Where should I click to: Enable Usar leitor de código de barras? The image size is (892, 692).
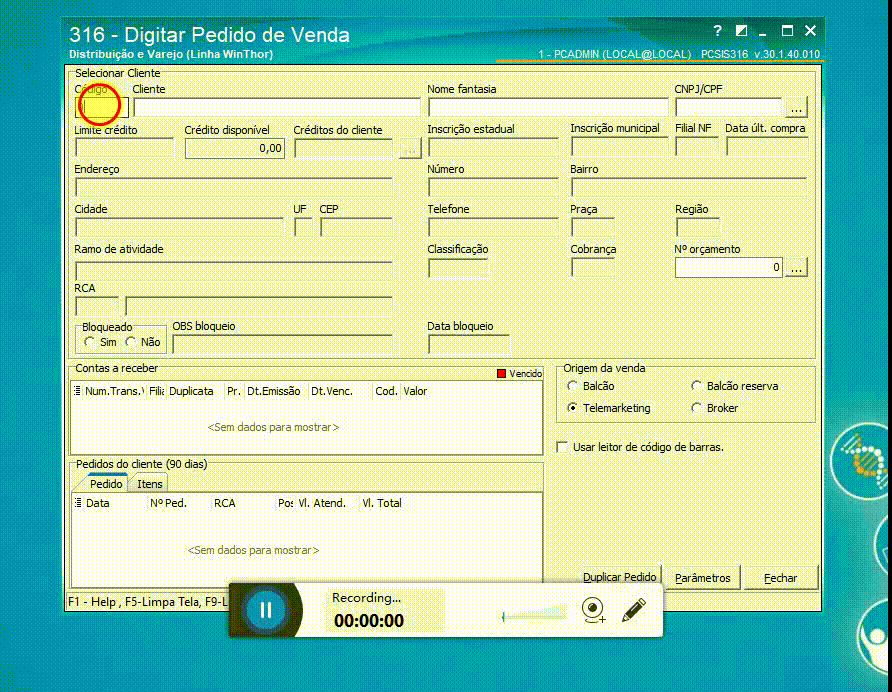pos(563,447)
